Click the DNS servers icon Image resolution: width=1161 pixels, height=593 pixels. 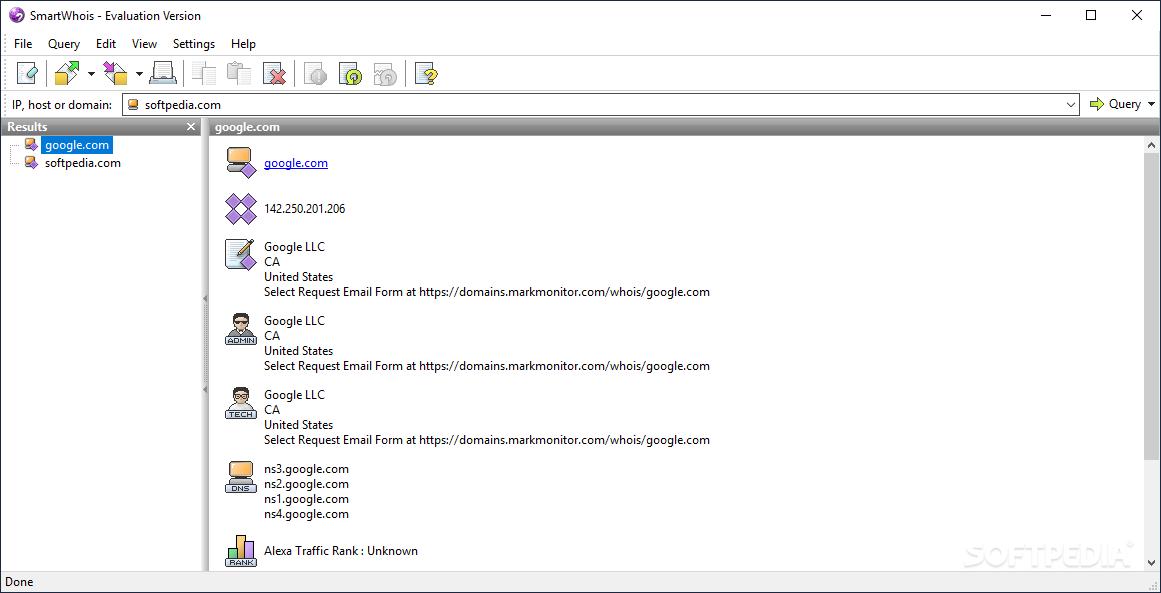click(241, 478)
